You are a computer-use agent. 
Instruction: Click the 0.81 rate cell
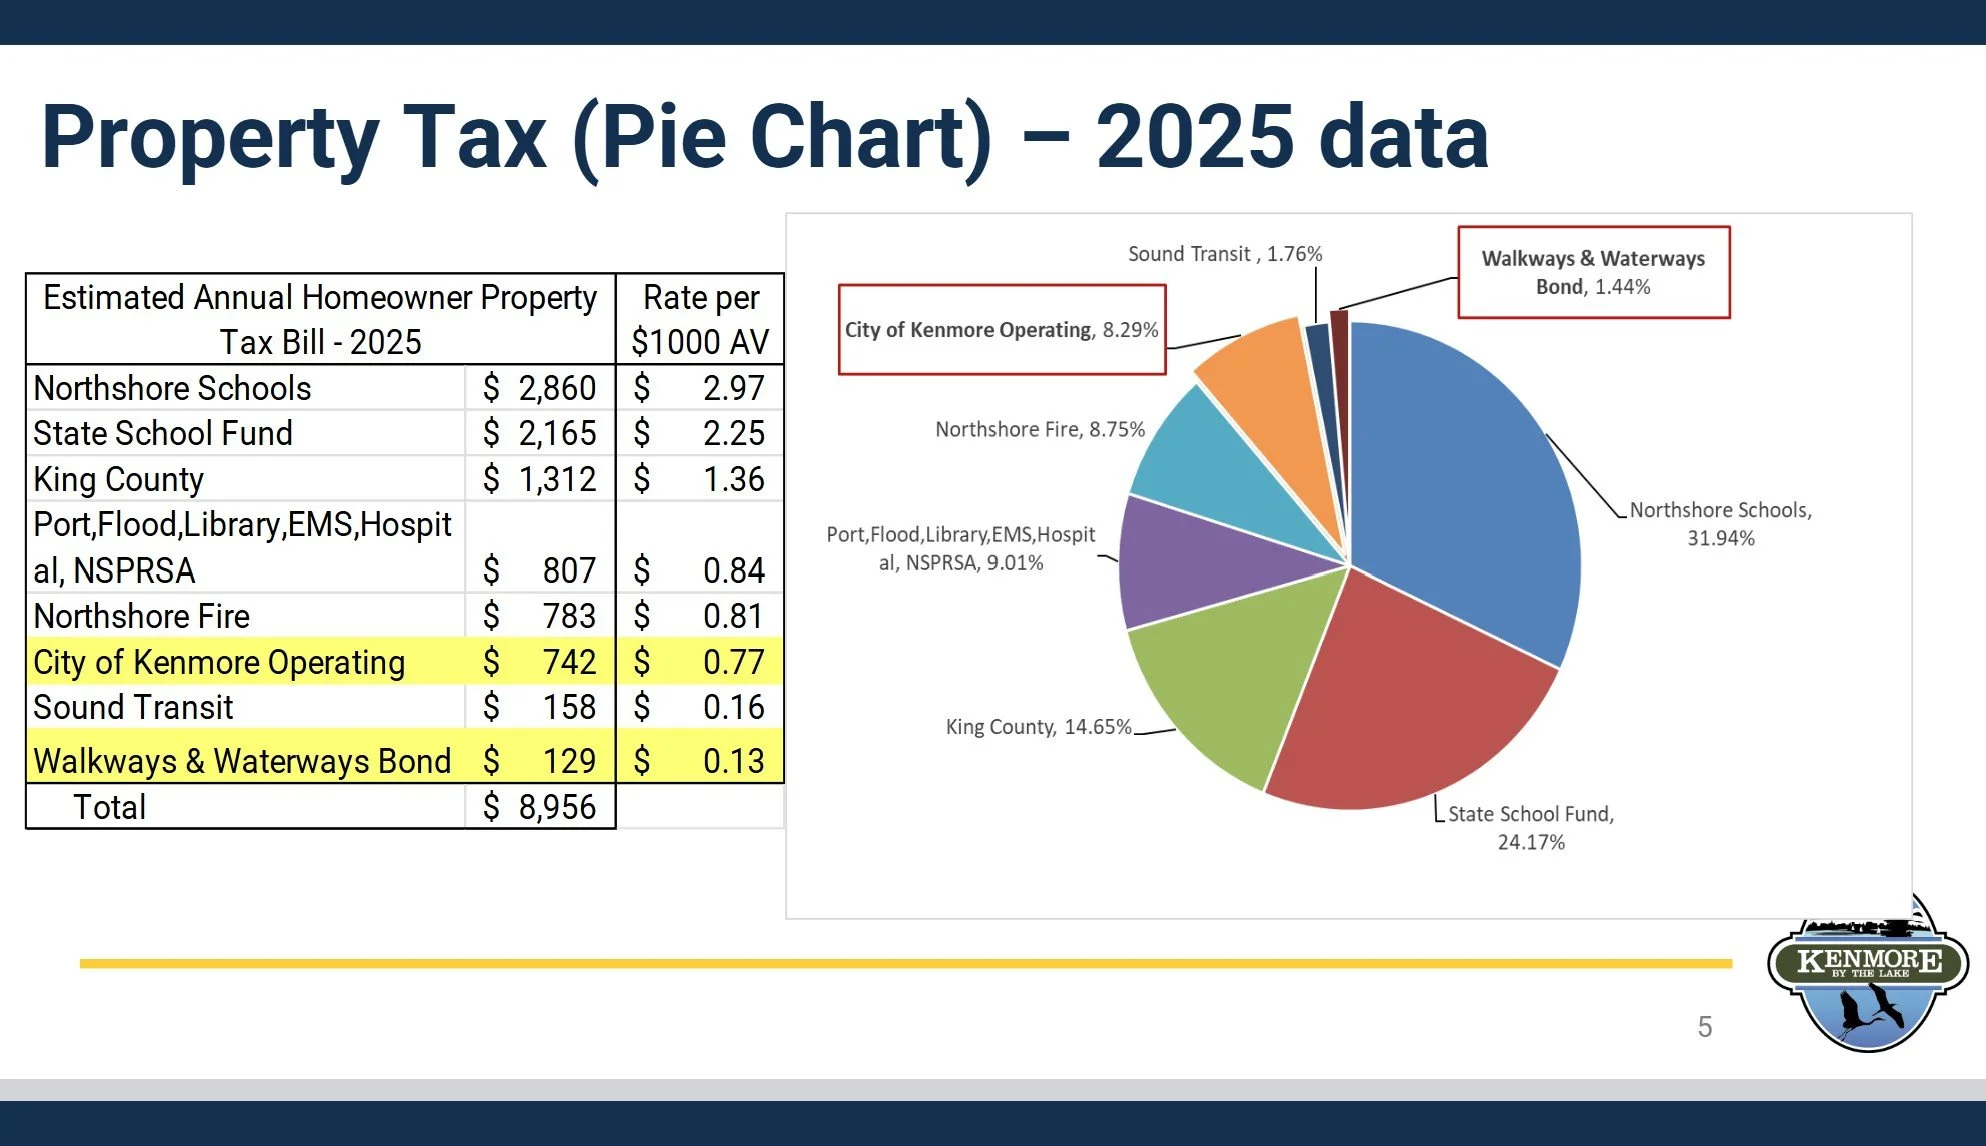pos(700,616)
